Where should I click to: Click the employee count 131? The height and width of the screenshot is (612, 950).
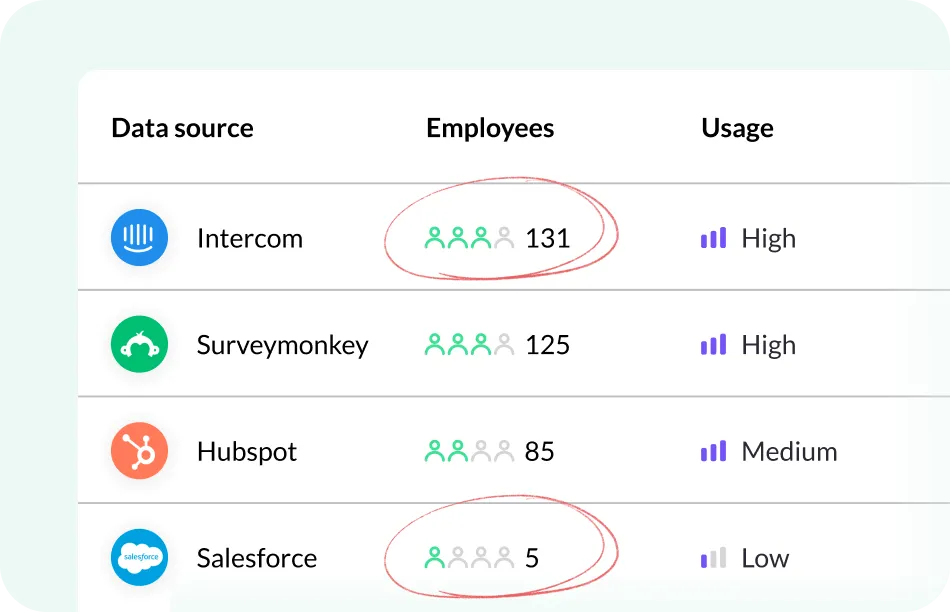[x=548, y=238]
